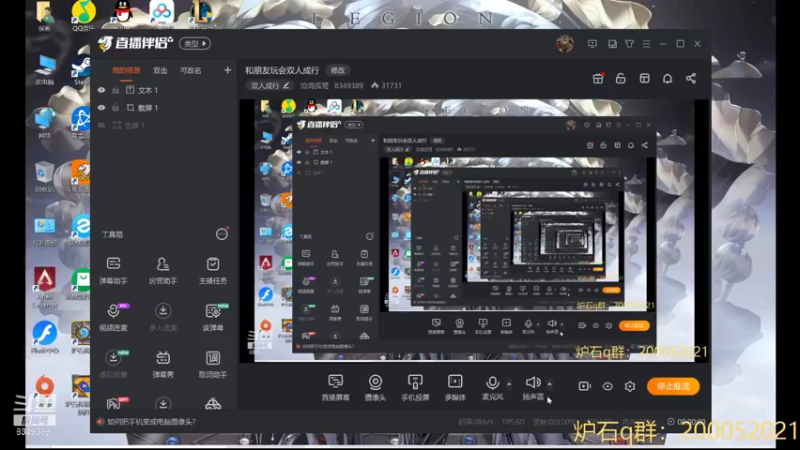Select the 全屏 1 source row
Image resolution: width=800 pixels, height=450 pixels.
click(163, 125)
